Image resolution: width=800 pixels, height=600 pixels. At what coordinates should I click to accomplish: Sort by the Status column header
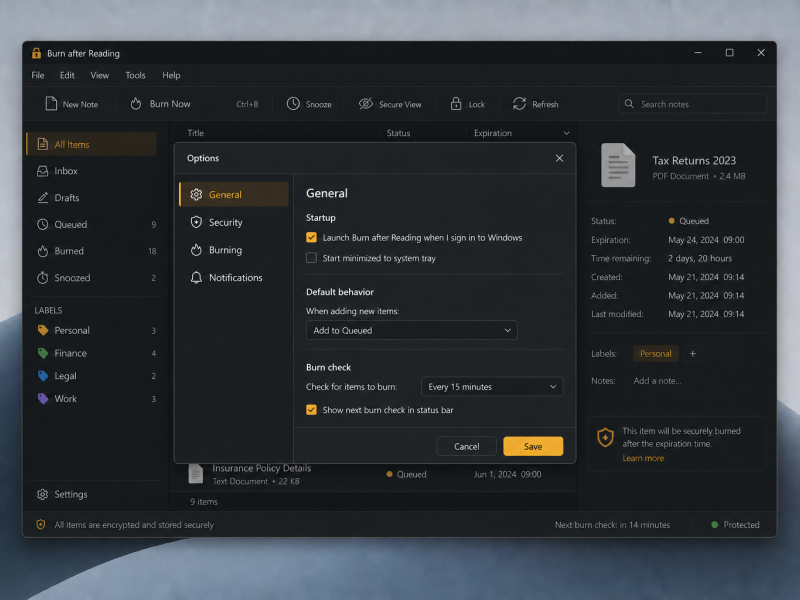pos(398,133)
